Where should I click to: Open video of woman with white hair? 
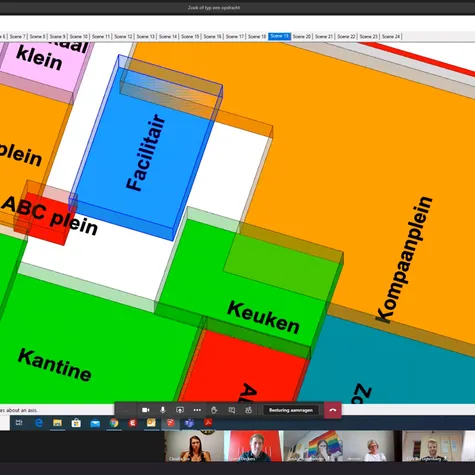pos(371,446)
